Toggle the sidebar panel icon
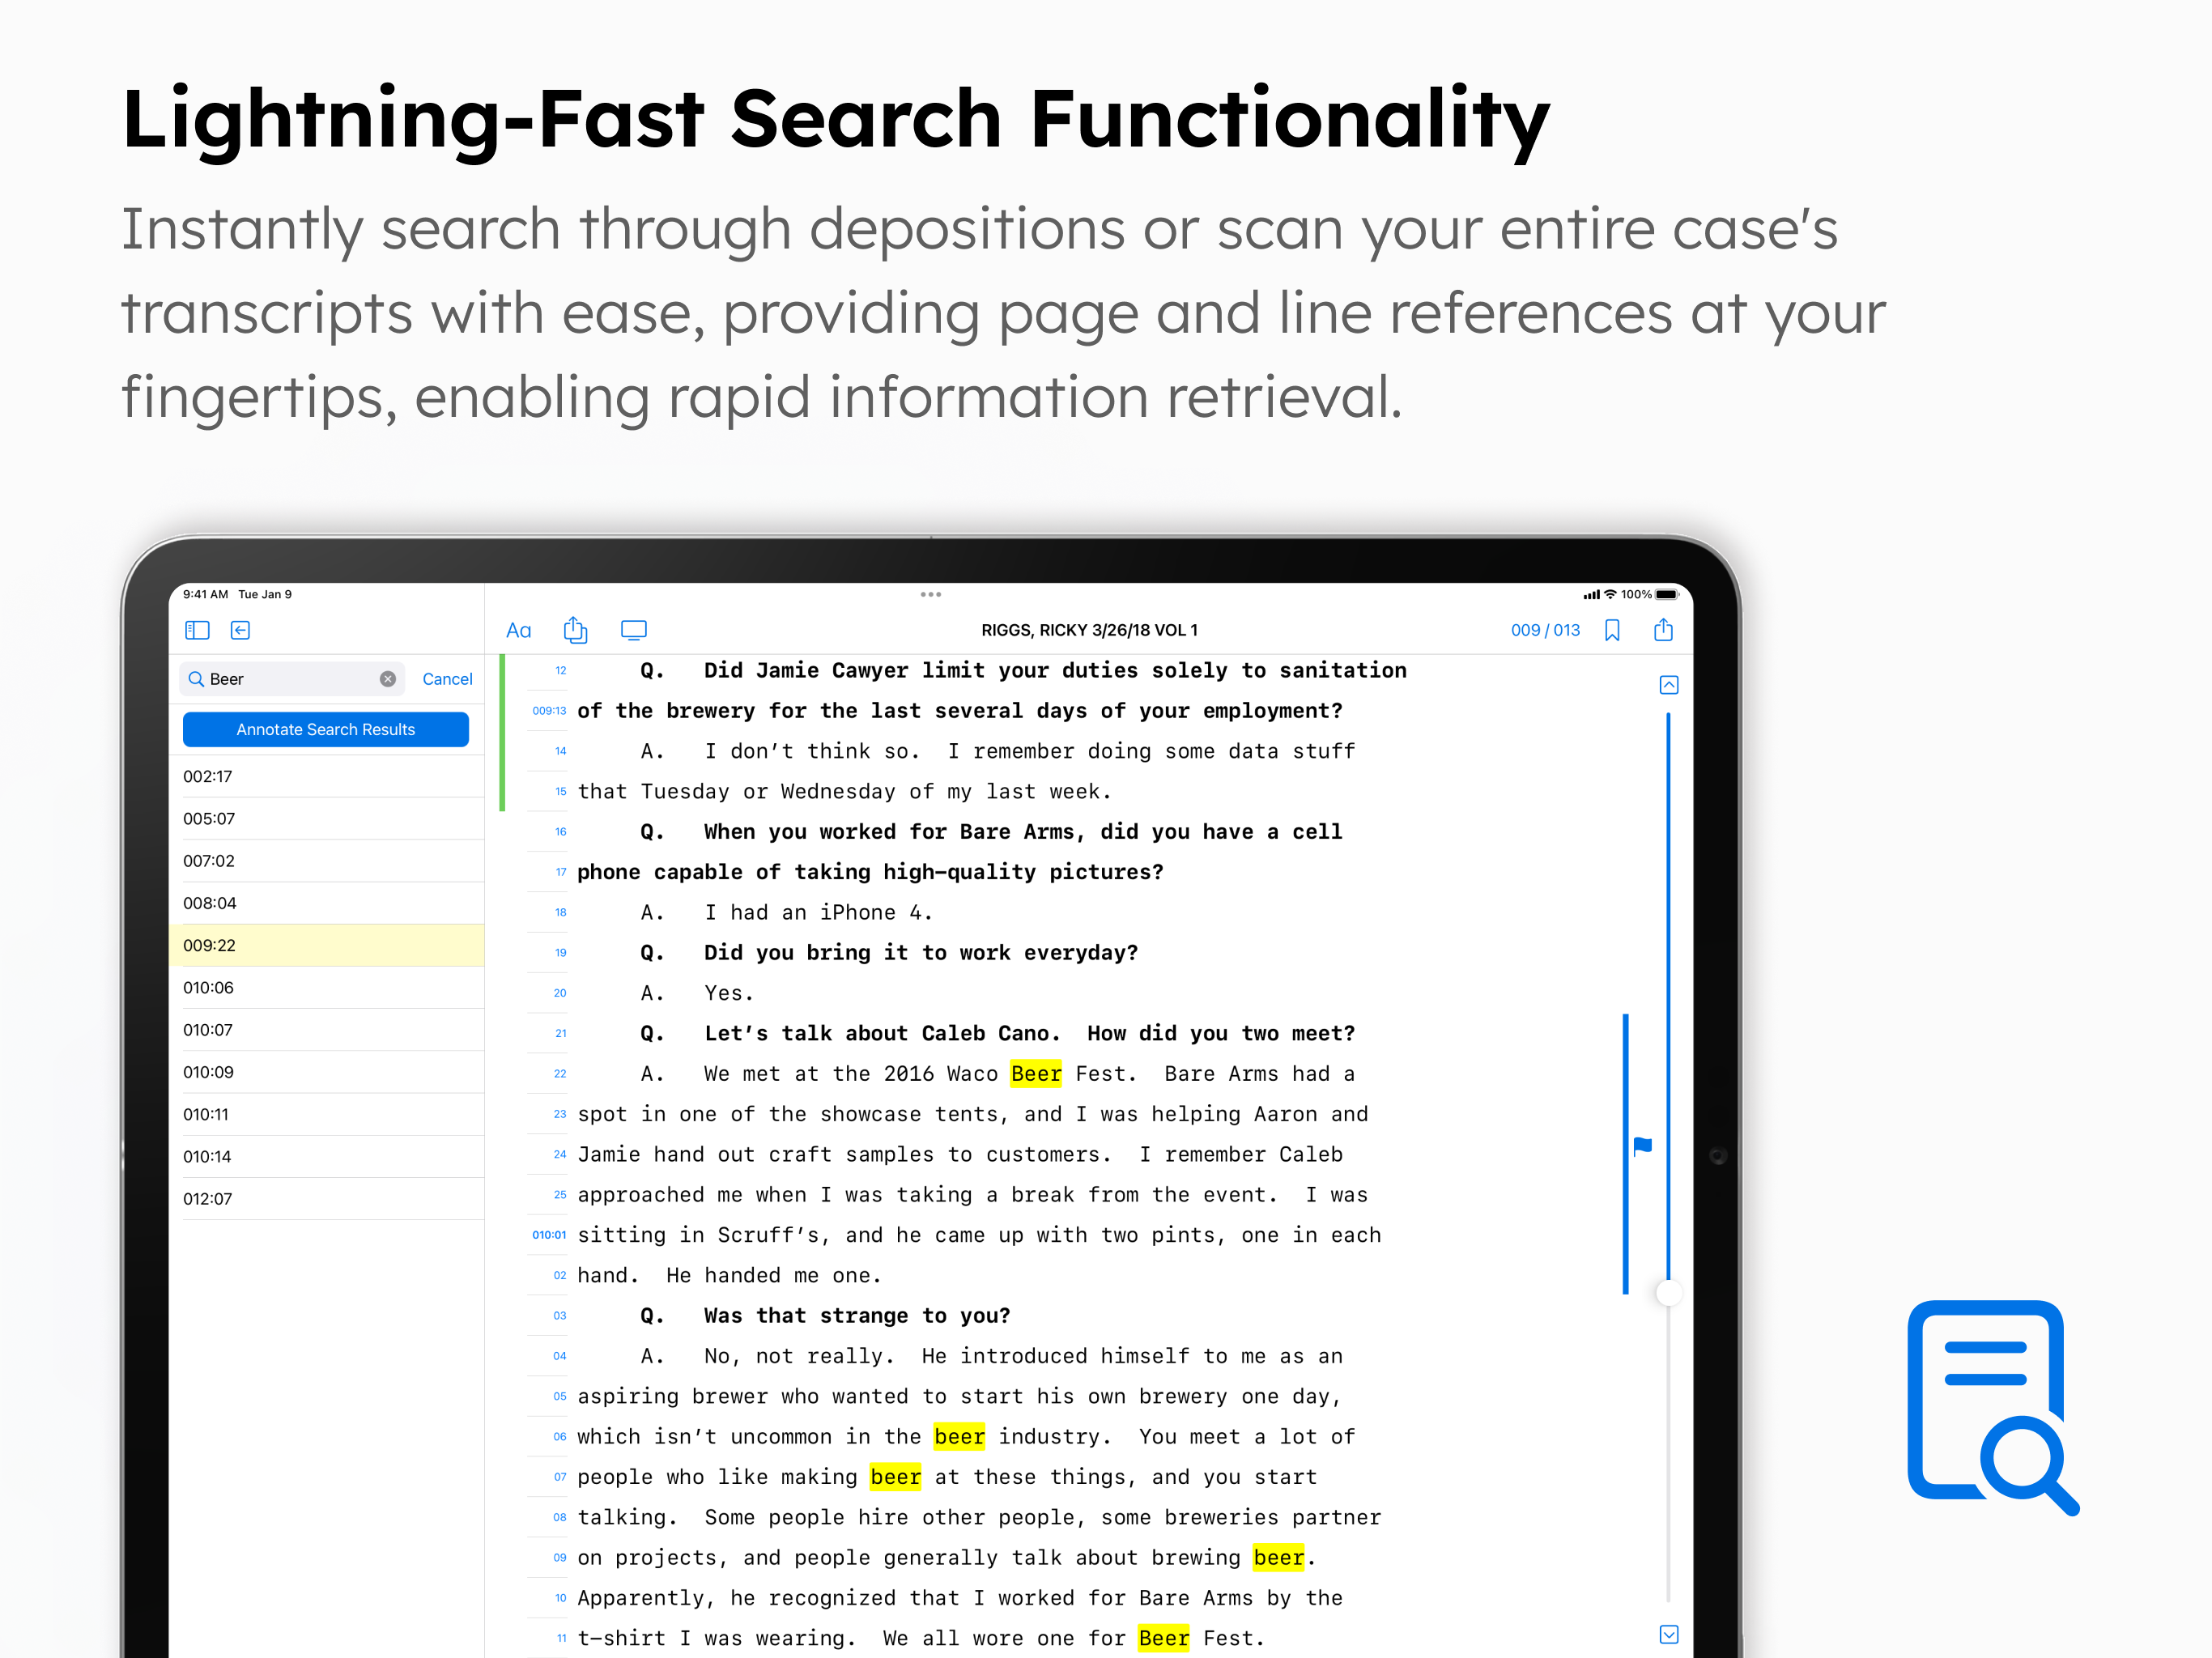Image resolution: width=2212 pixels, height=1658 pixels. pyautogui.click(x=197, y=630)
